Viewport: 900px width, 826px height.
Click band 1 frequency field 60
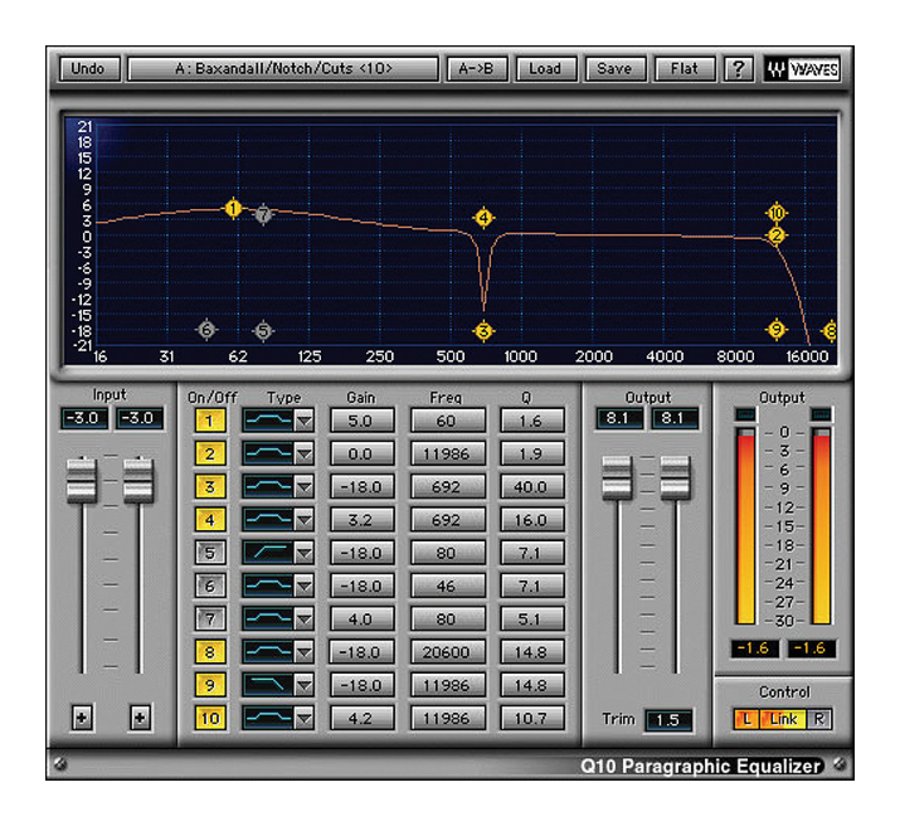pos(447,421)
